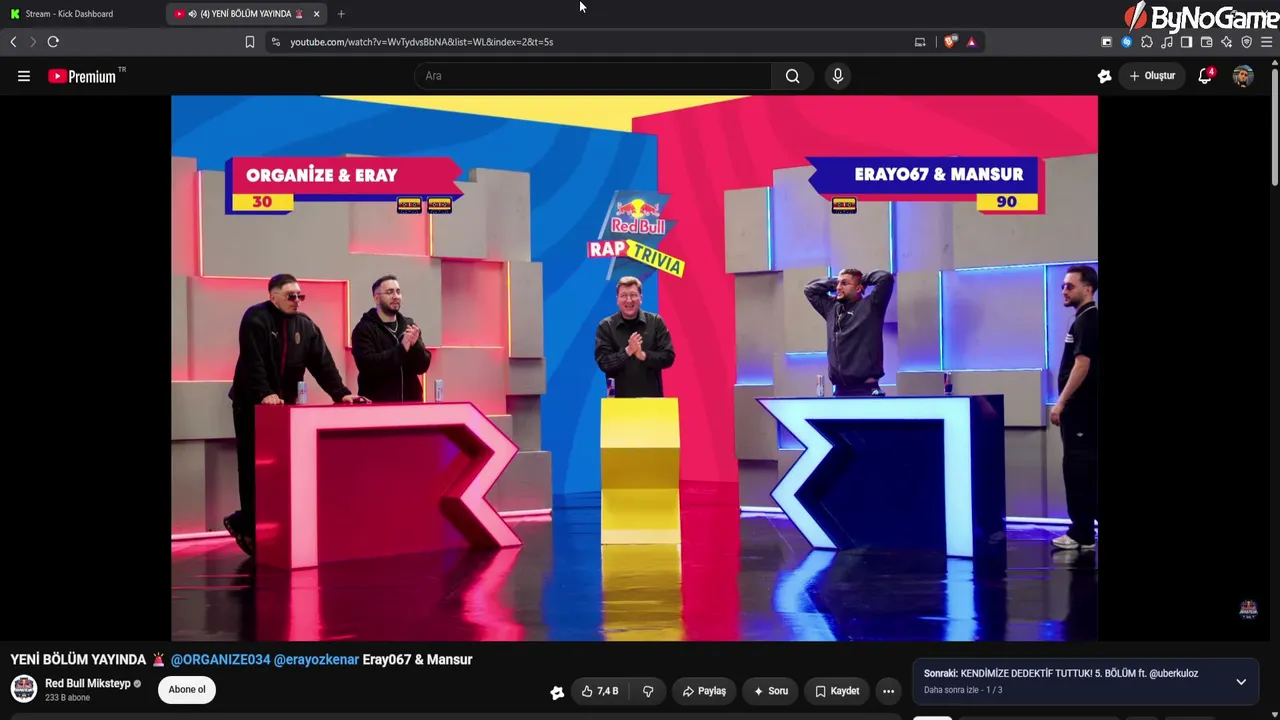Open the Red Bull Miksteyp channel name

88,684
